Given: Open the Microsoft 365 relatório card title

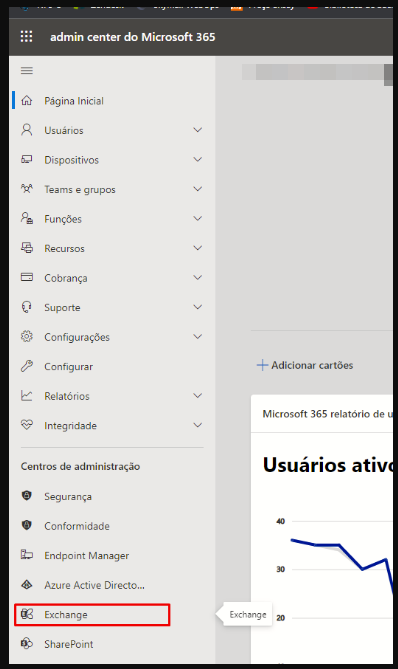Looking at the screenshot, I should pyautogui.click(x=327, y=414).
